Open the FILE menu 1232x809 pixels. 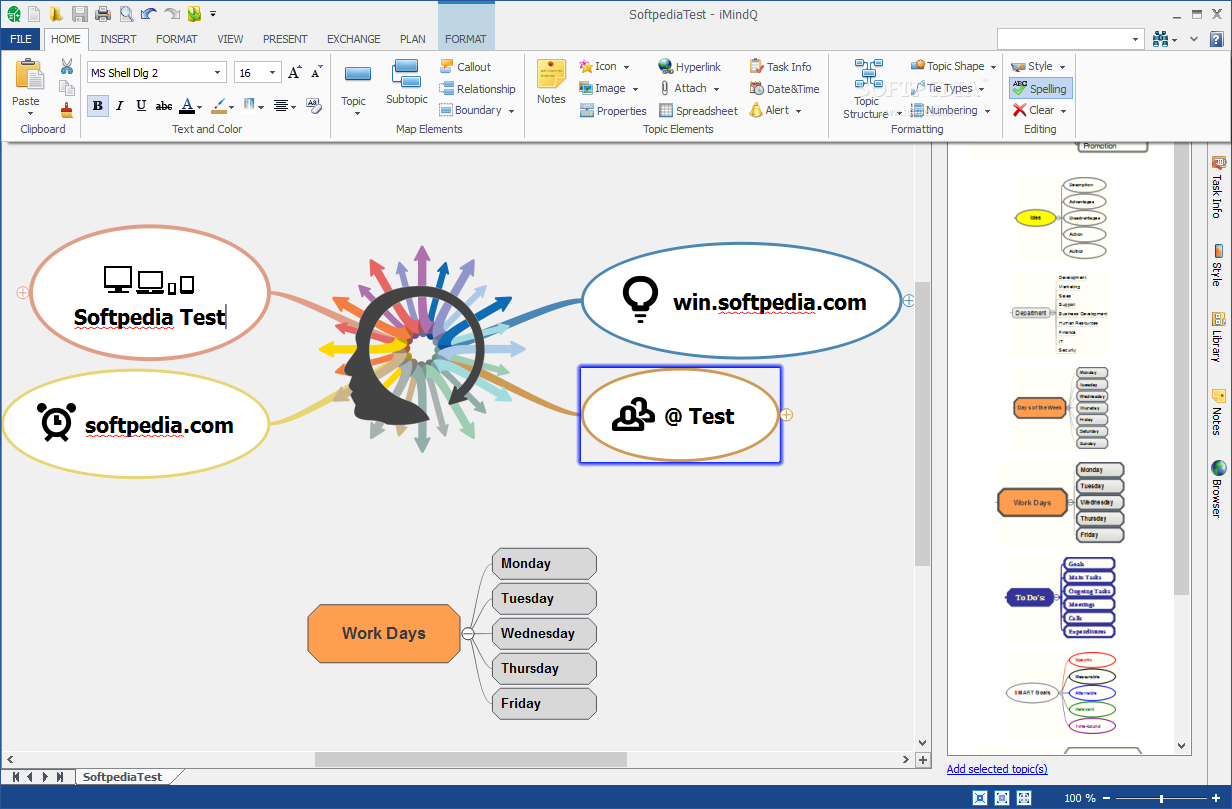pos(21,39)
